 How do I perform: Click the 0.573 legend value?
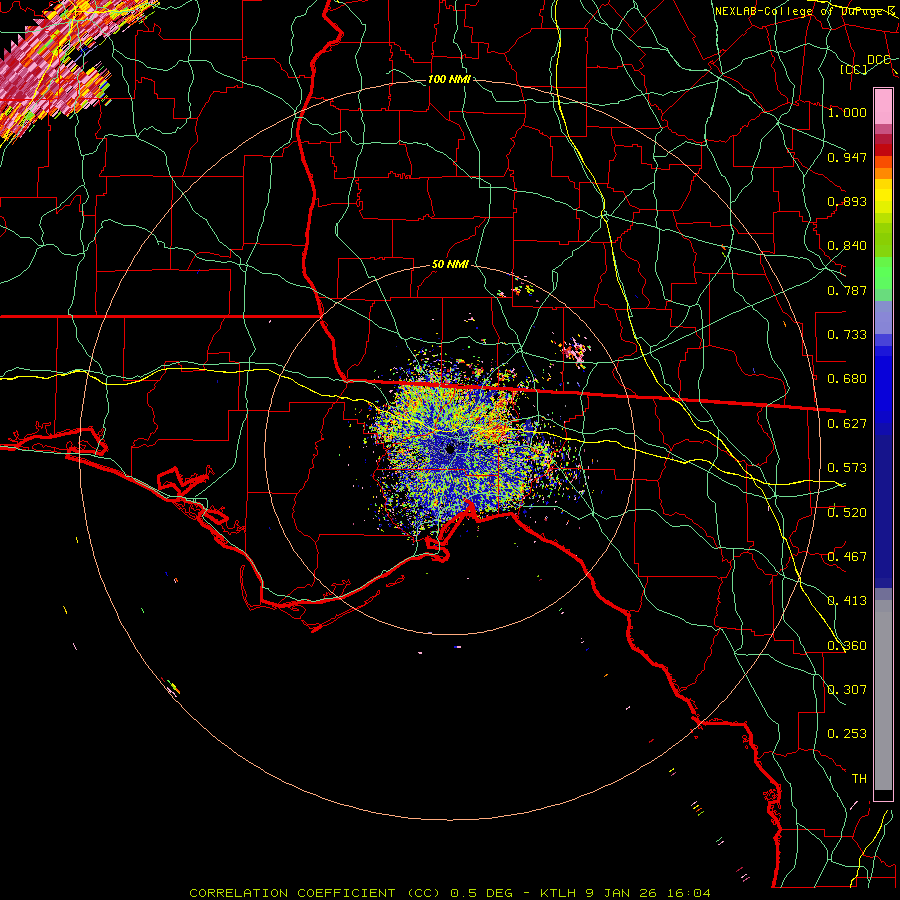point(847,468)
